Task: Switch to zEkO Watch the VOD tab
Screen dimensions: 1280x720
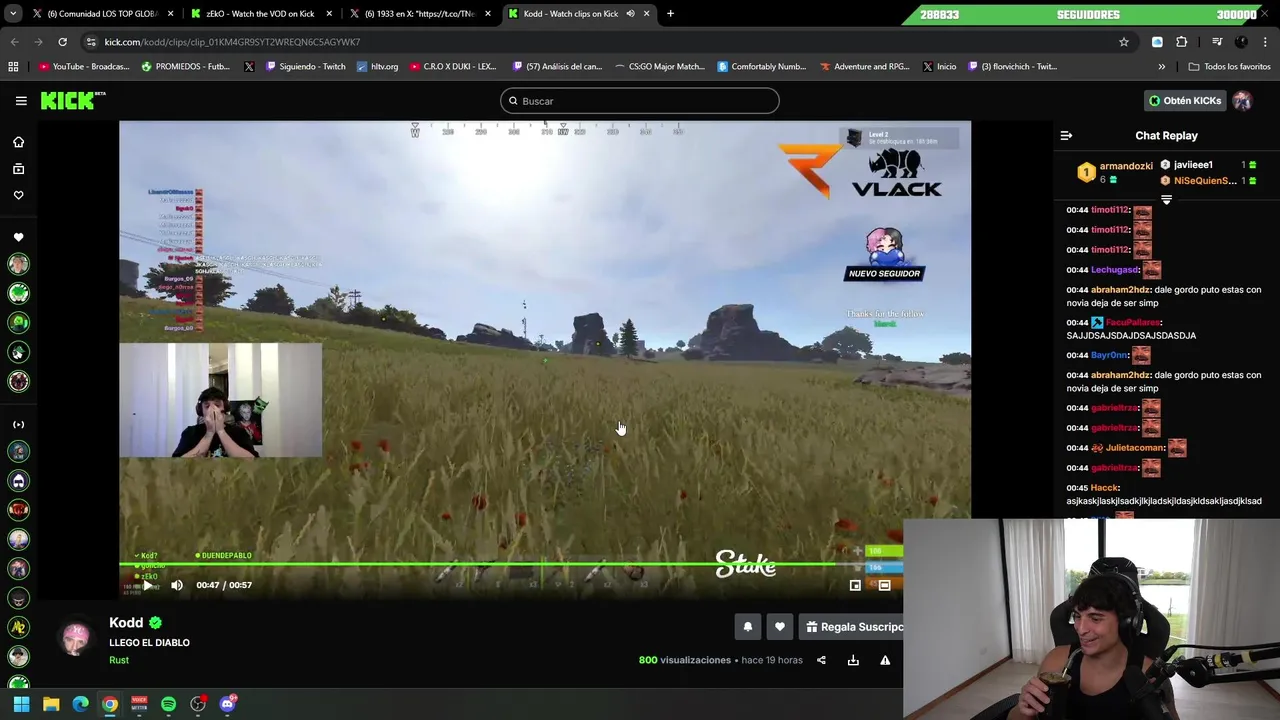Action: point(260,14)
